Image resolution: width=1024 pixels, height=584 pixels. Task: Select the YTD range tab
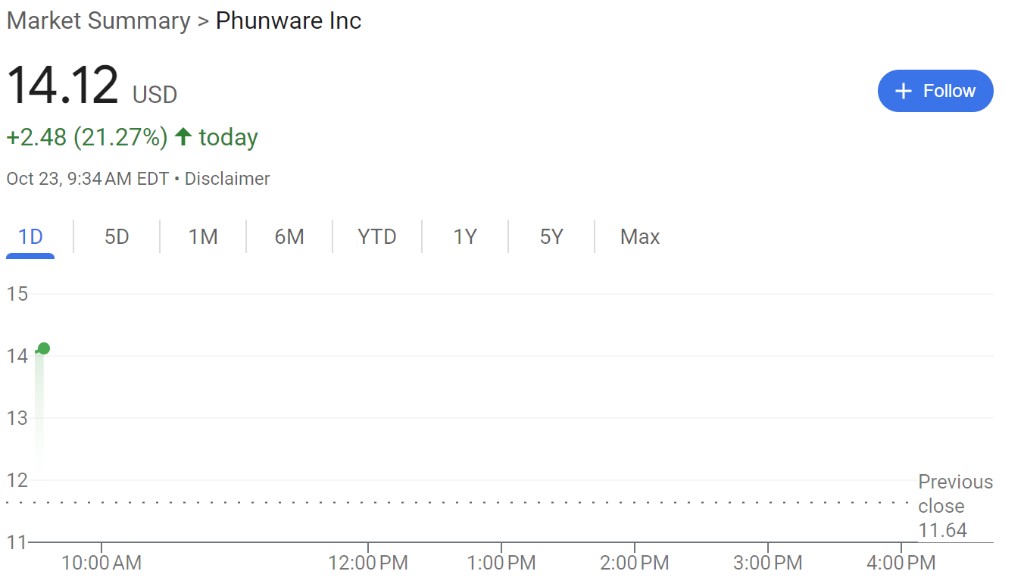coord(377,237)
